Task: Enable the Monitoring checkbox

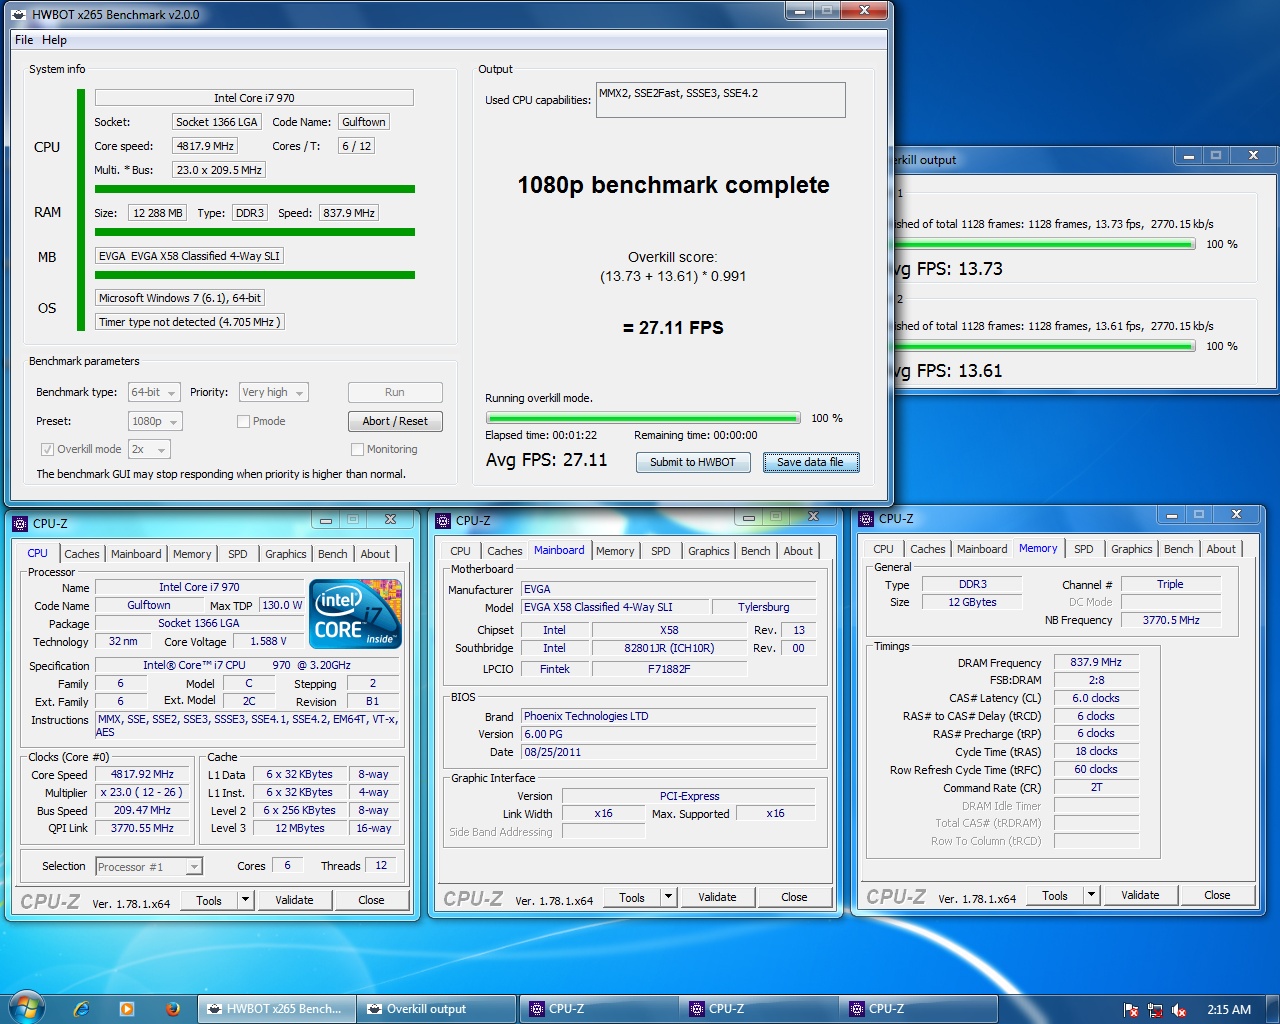Action: pos(357,449)
